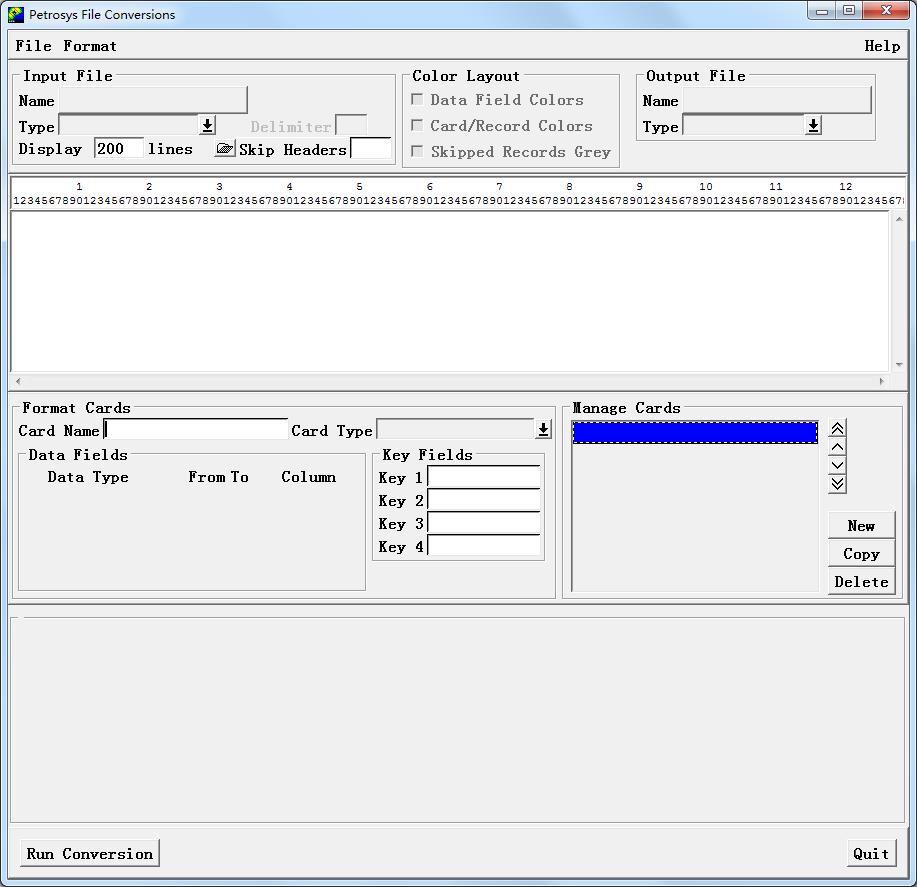This screenshot has height=887, width=917.
Task: Click the Input File Name field
Action: (153, 100)
